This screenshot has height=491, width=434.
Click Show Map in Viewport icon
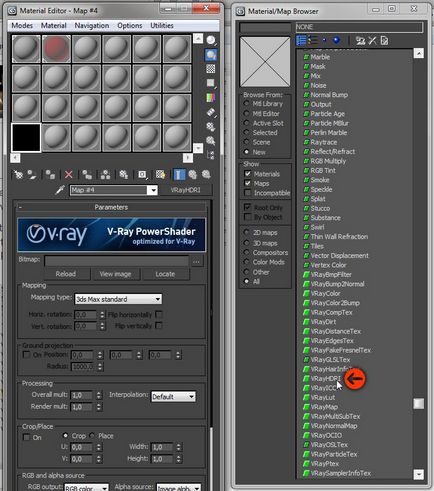click(161, 174)
